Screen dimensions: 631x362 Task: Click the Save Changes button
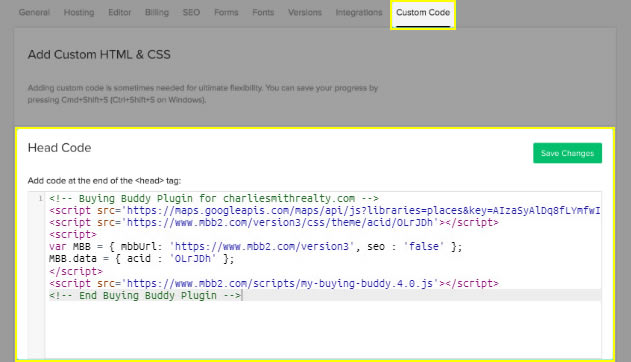tap(567, 153)
